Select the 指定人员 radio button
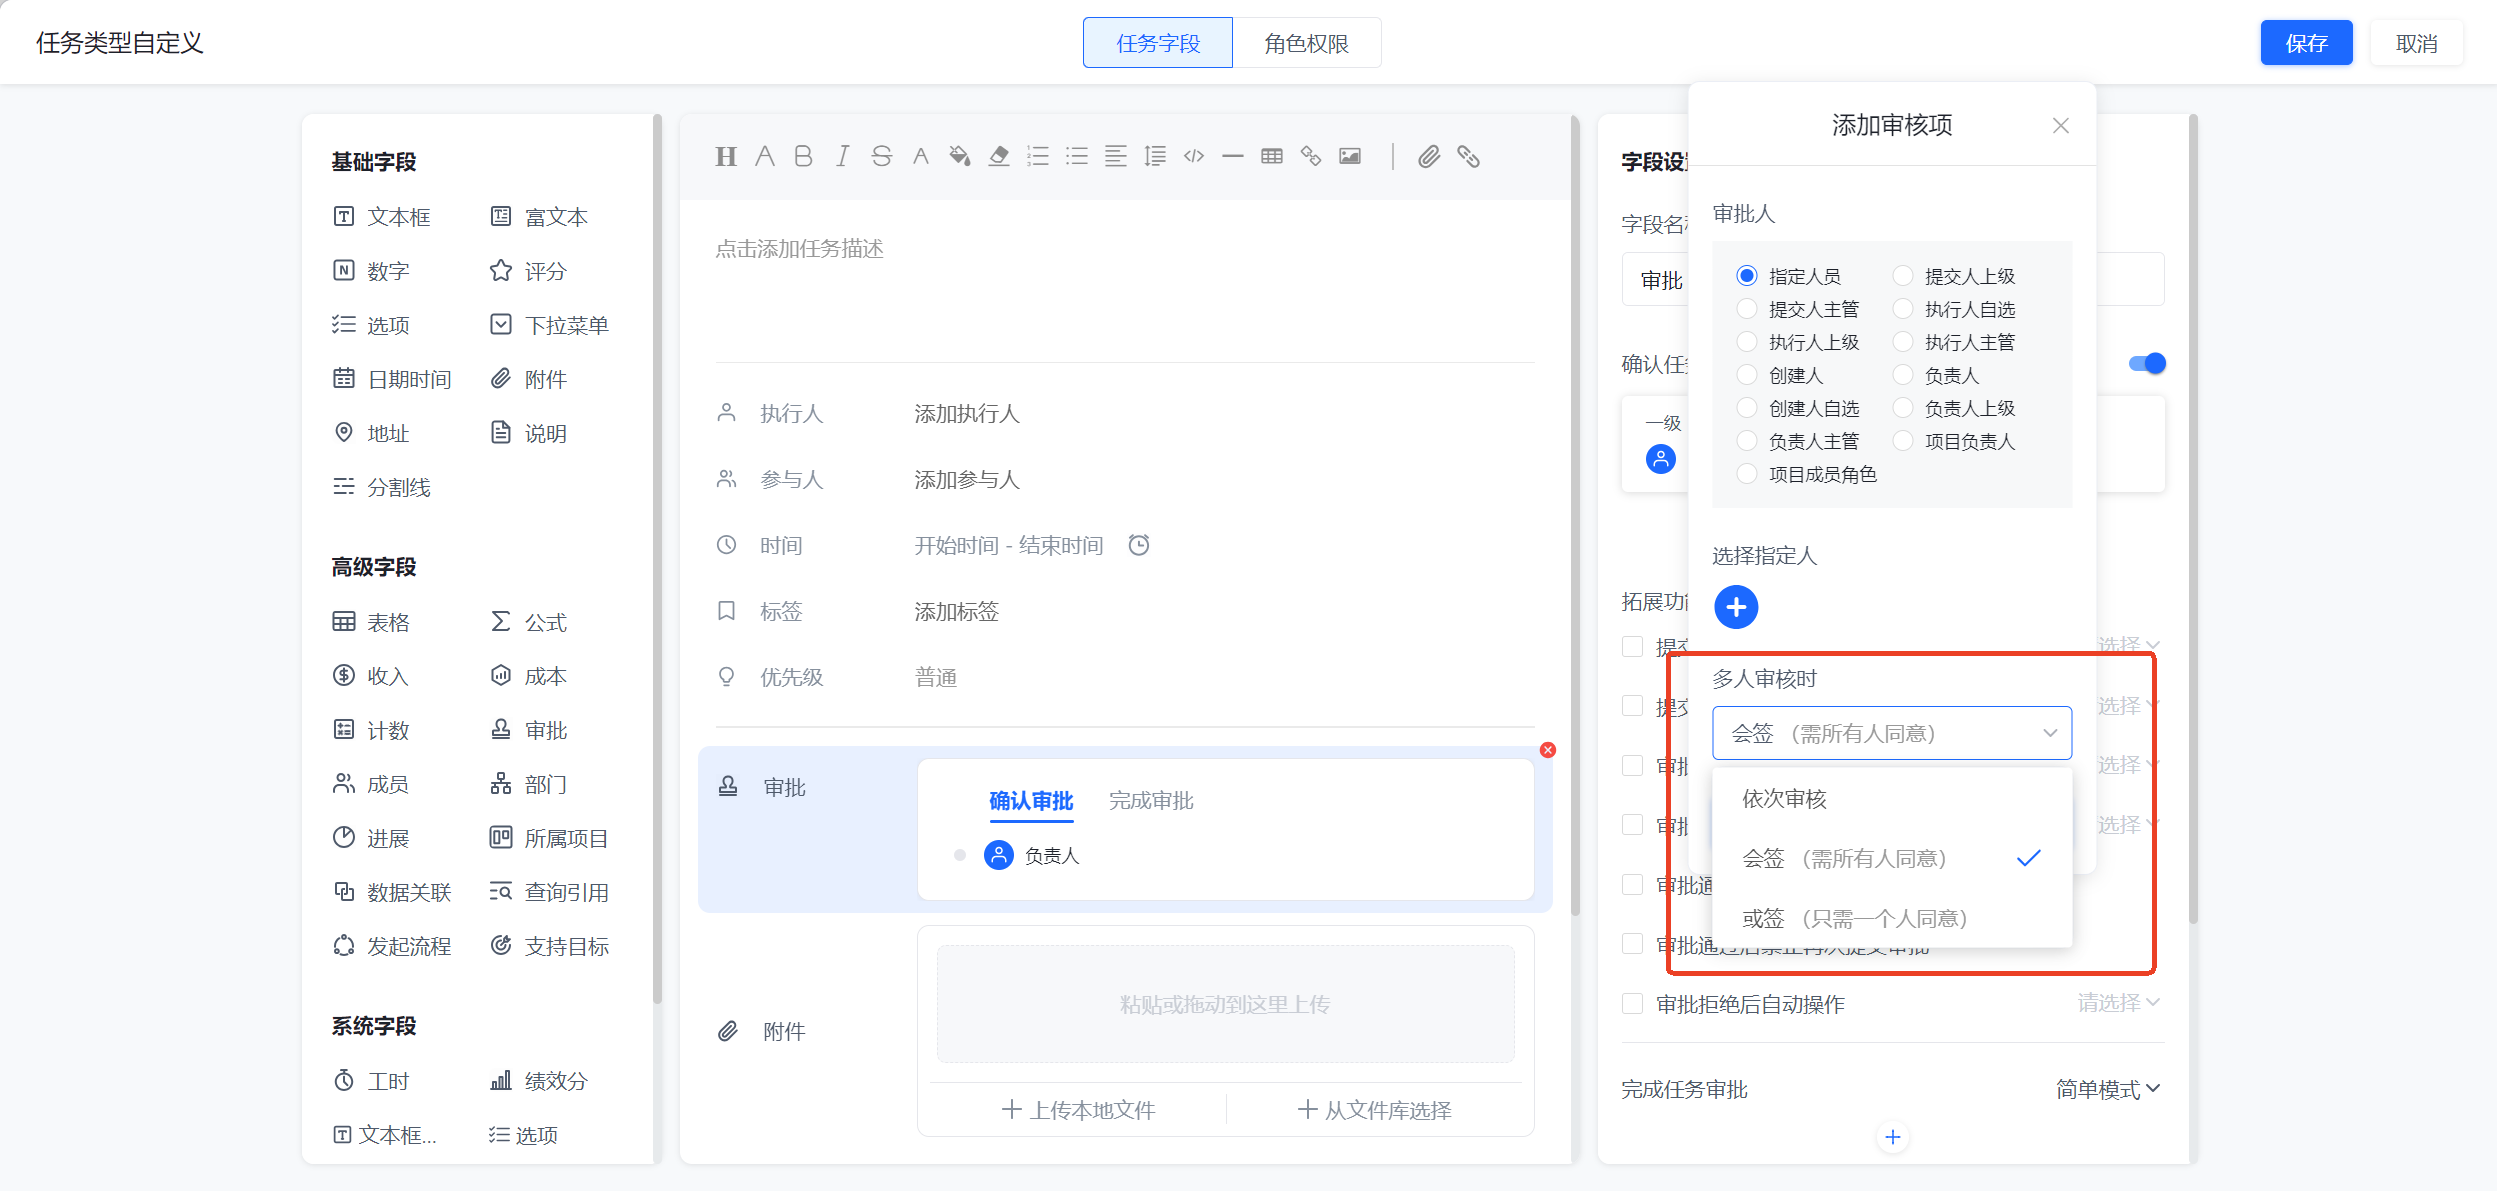The image size is (2497, 1191). [1747, 276]
